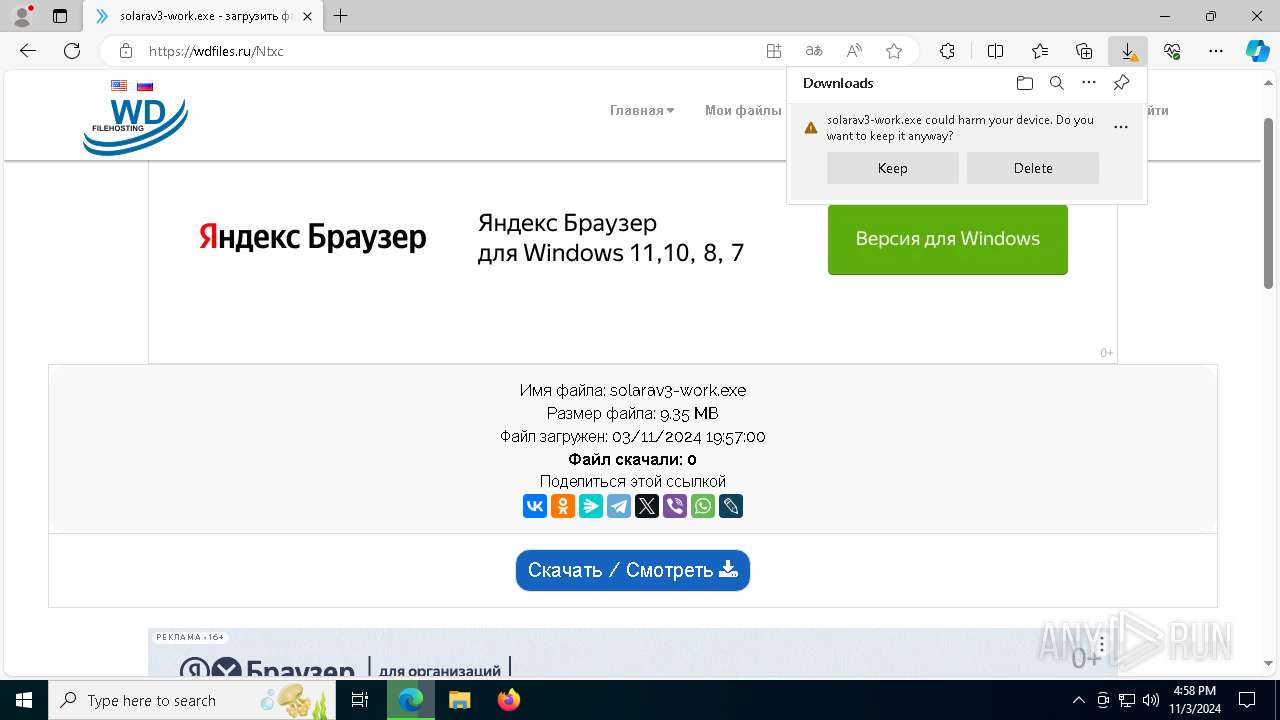Viewport: 1280px width, 720px height.
Task: Open the Downloads folder icon
Action: tap(1024, 83)
